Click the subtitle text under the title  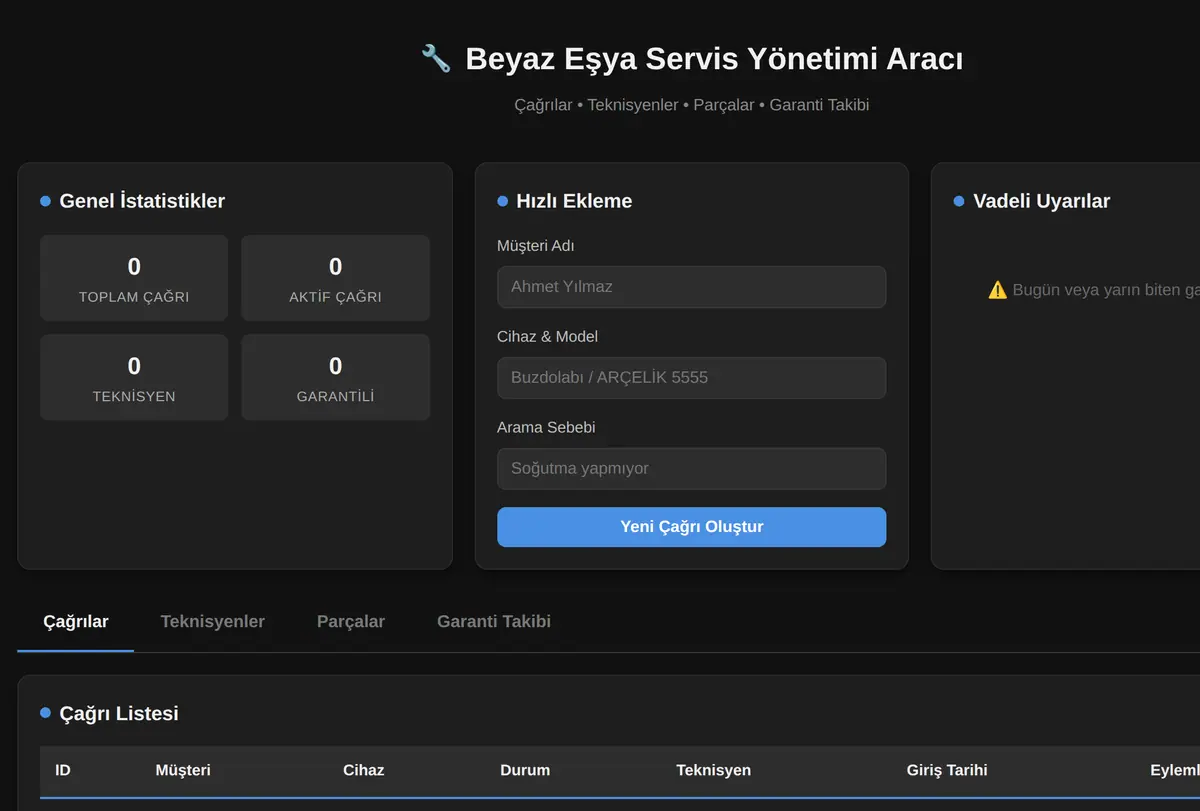coord(692,105)
